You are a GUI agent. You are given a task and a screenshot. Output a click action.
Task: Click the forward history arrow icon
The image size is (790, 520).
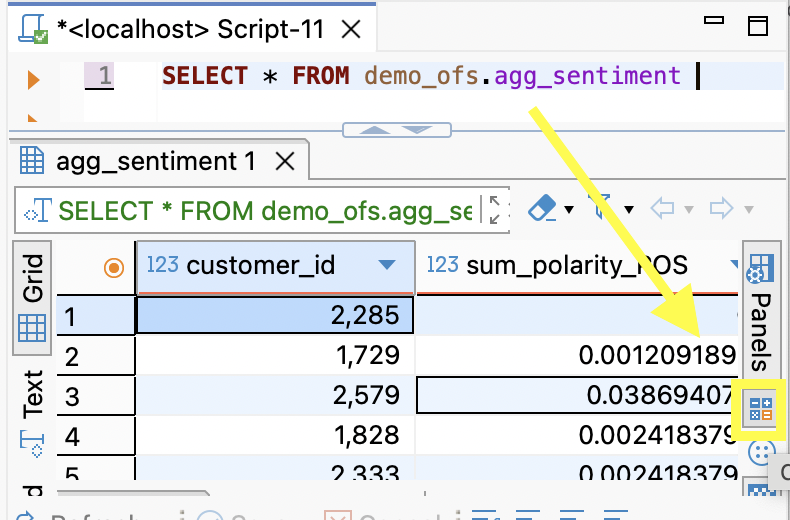point(721,208)
